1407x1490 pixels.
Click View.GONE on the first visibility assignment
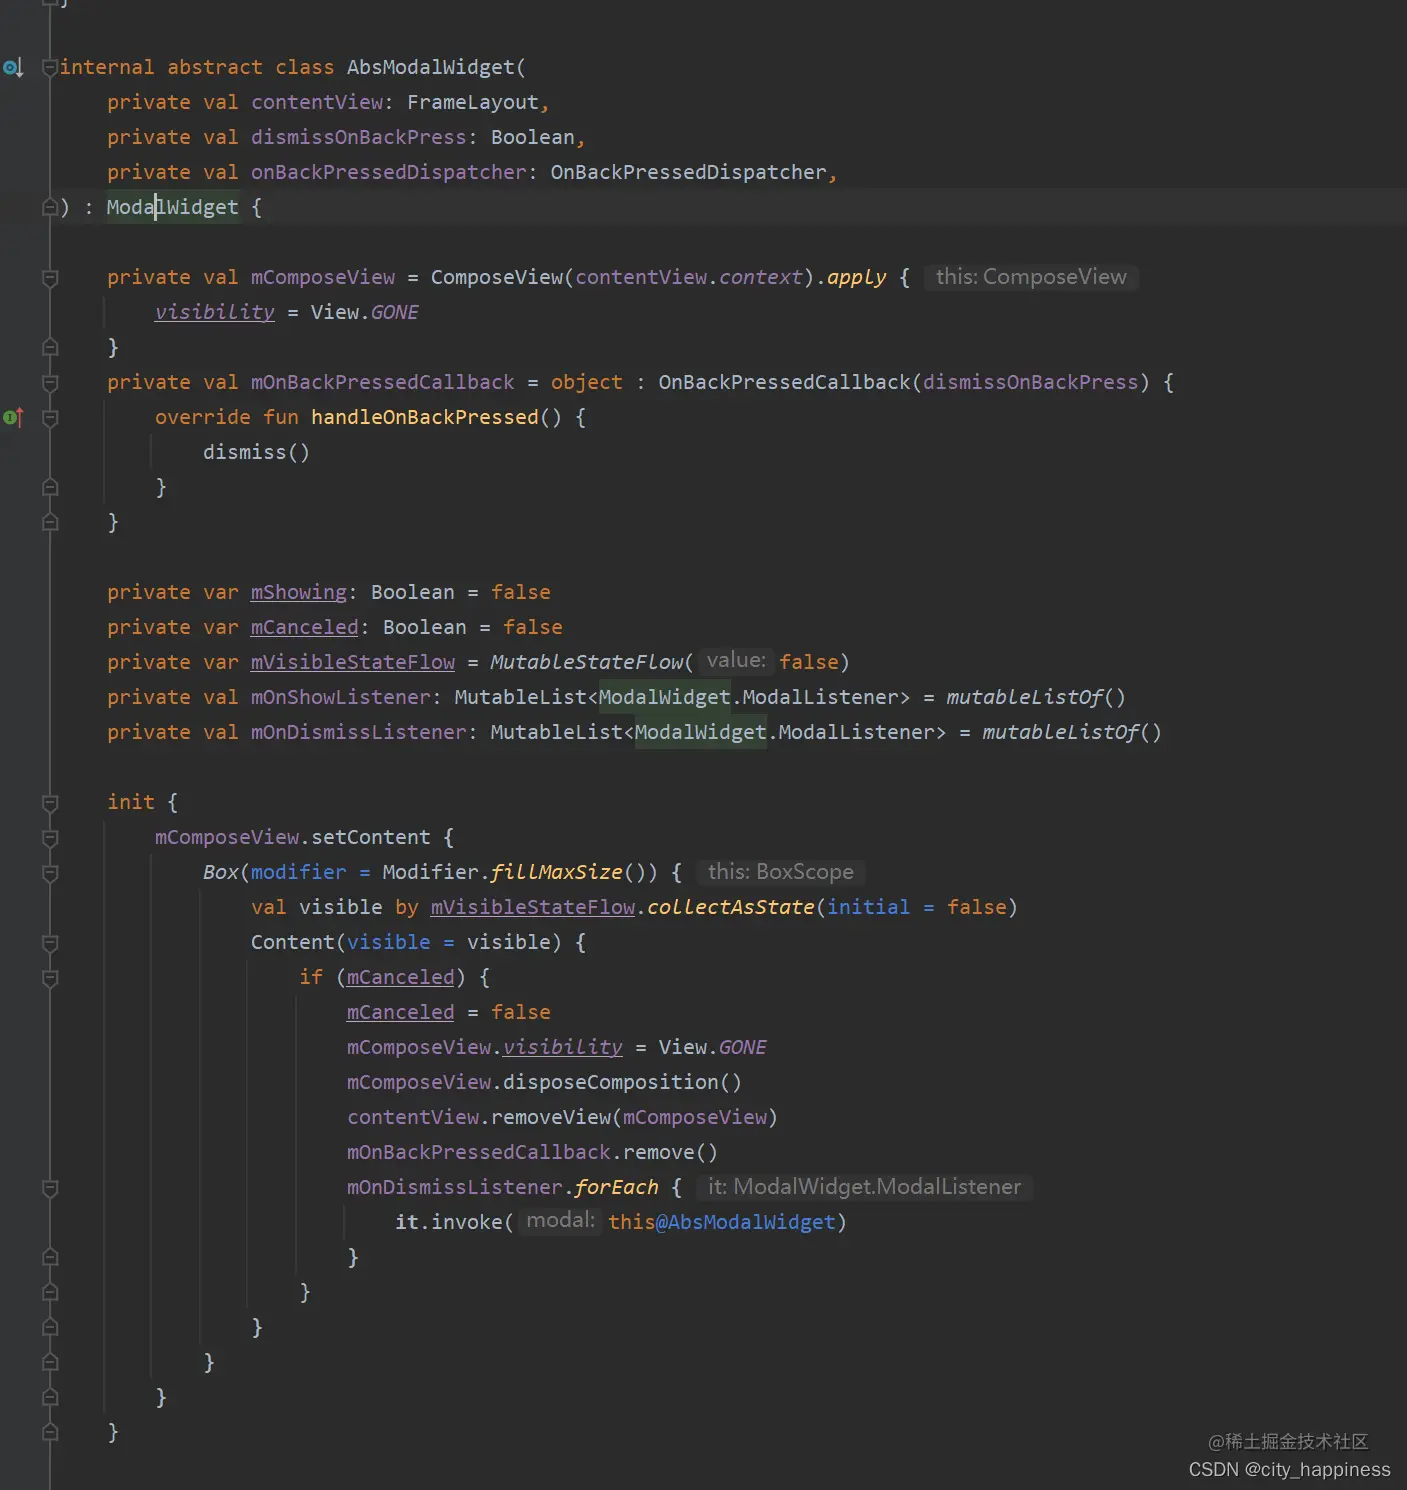click(x=365, y=312)
